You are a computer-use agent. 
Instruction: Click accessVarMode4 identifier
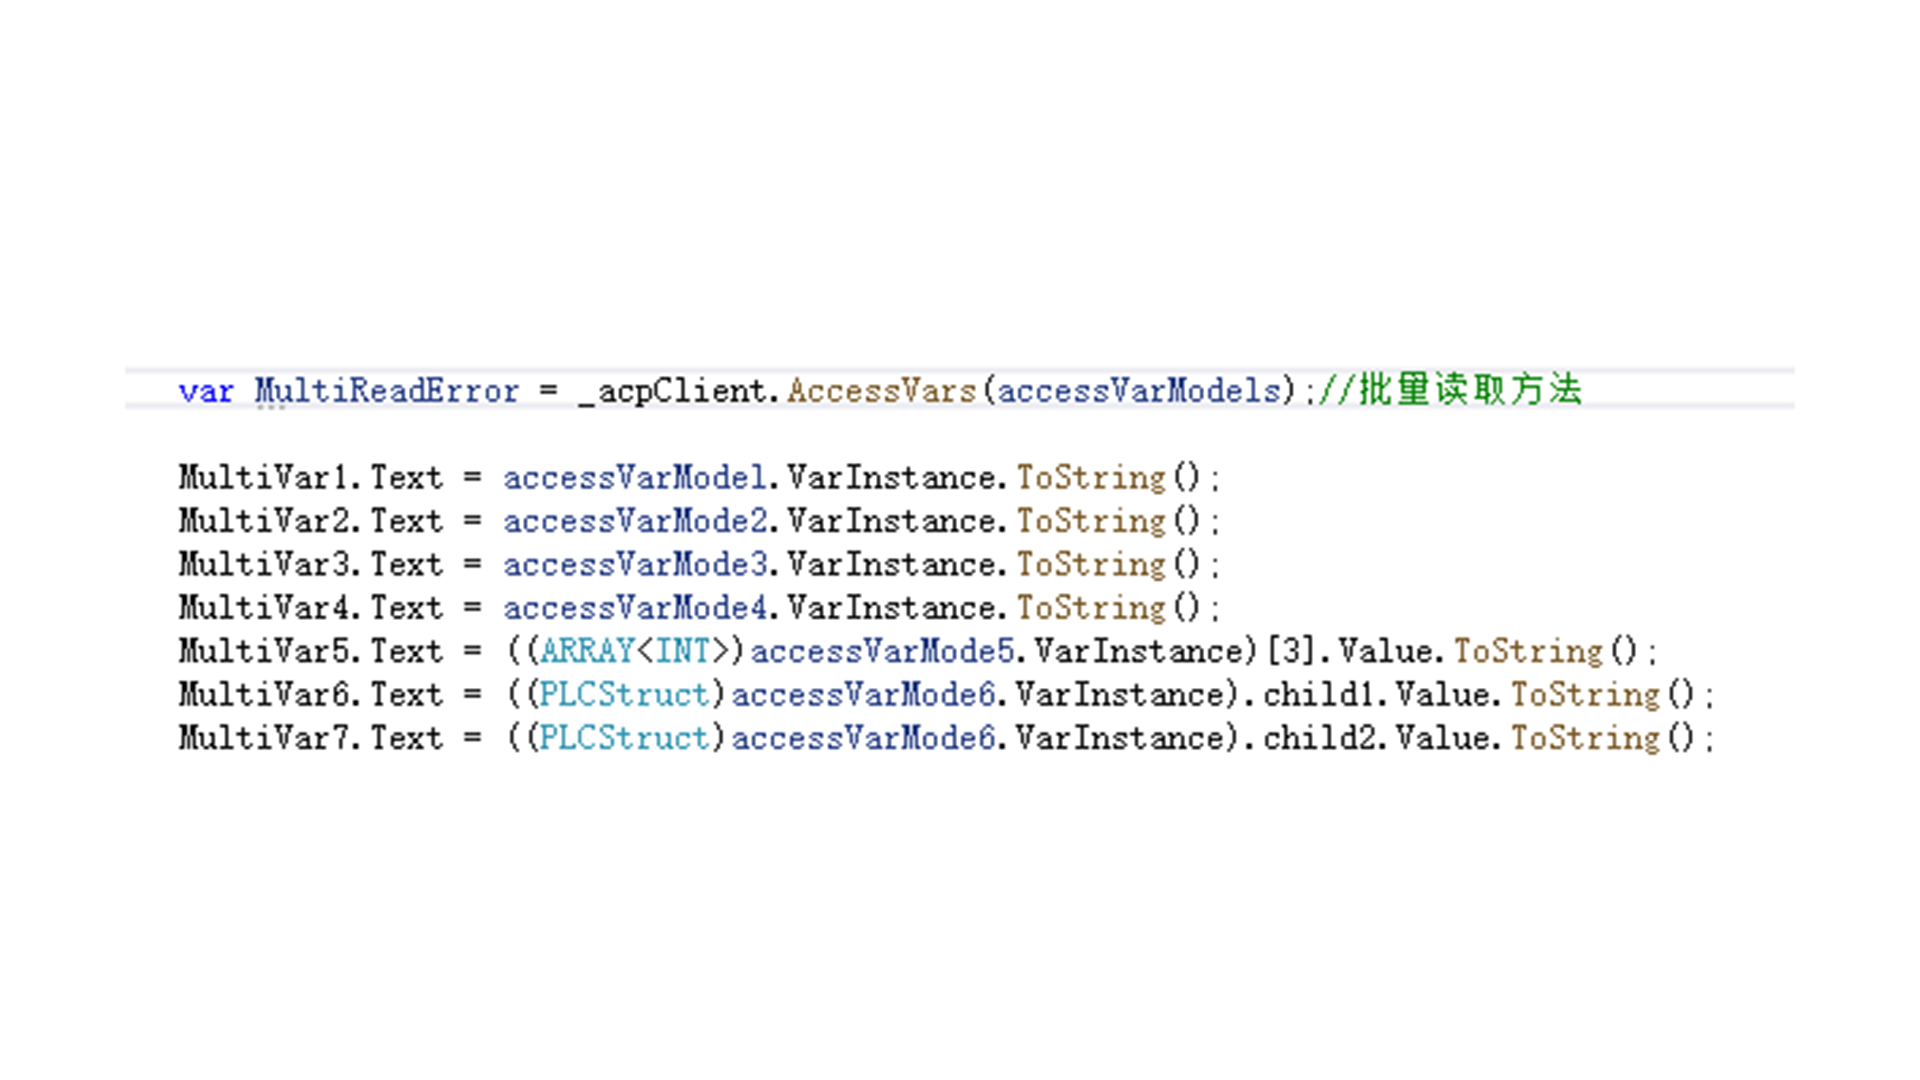pos(635,608)
